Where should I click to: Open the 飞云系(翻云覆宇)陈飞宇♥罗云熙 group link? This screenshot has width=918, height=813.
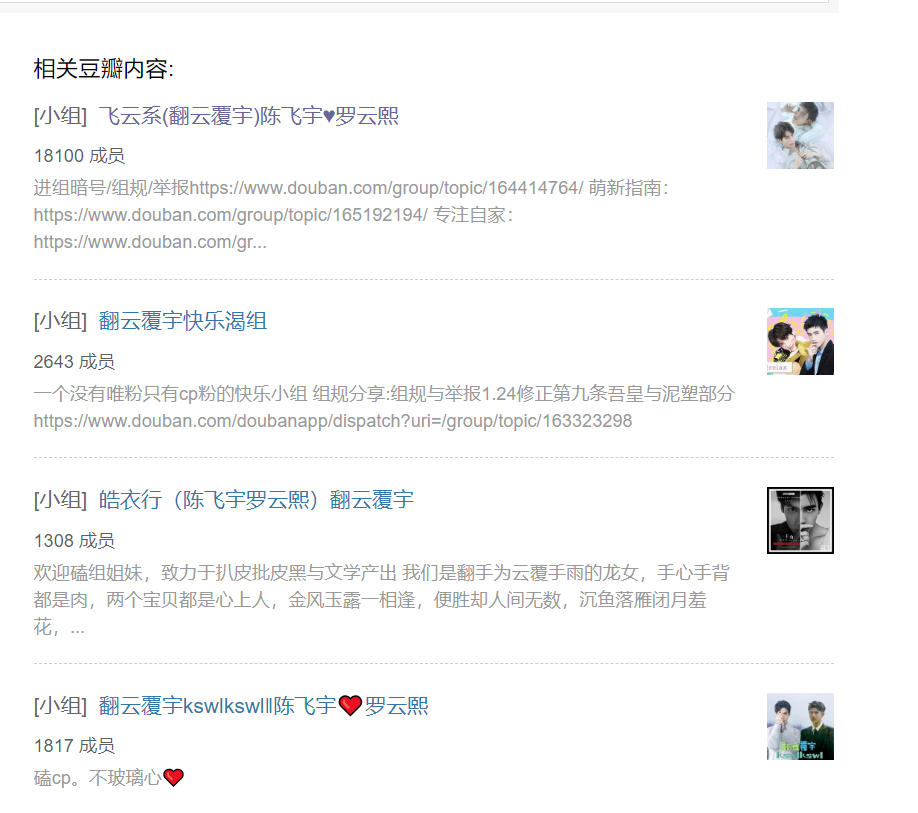(x=248, y=116)
